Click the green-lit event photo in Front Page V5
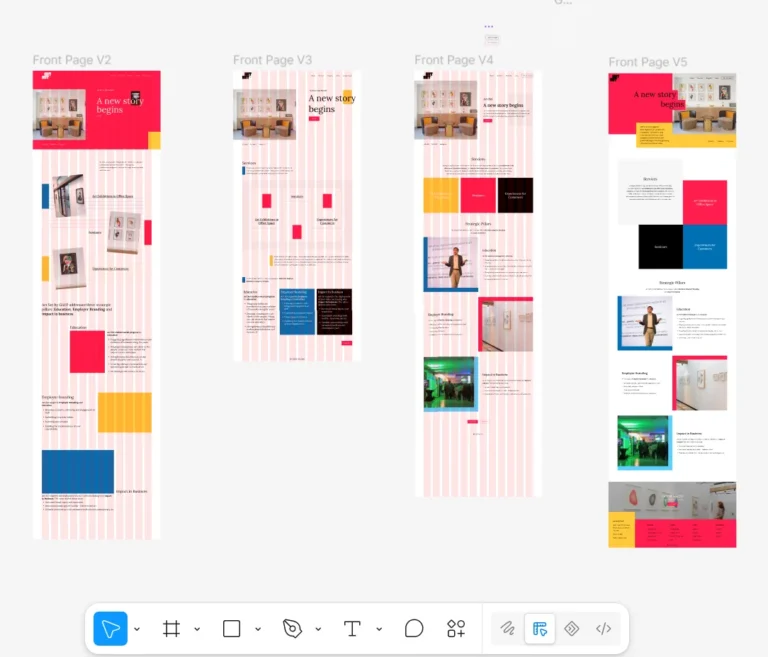Viewport: 768px width, 657px height. (x=645, y=442)
